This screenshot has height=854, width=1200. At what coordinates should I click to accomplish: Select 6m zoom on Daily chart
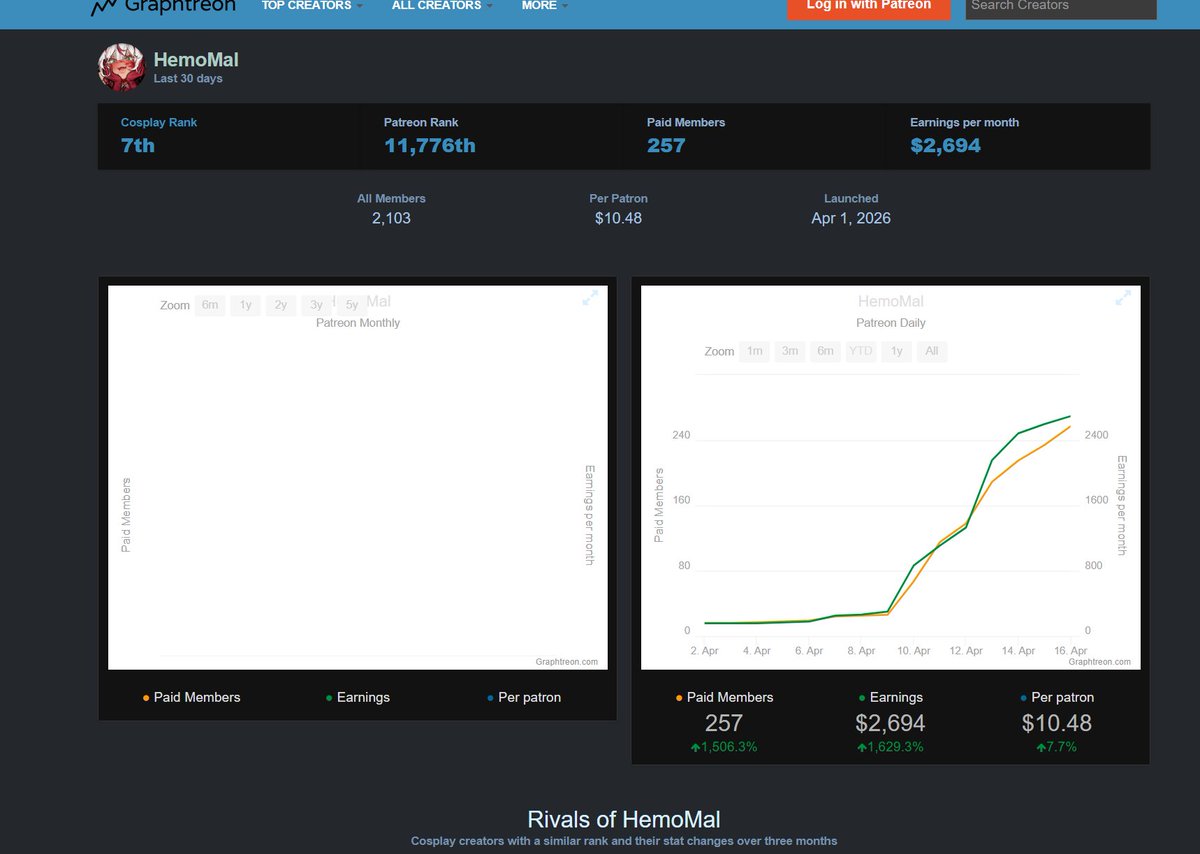click(x=825, y=351)
